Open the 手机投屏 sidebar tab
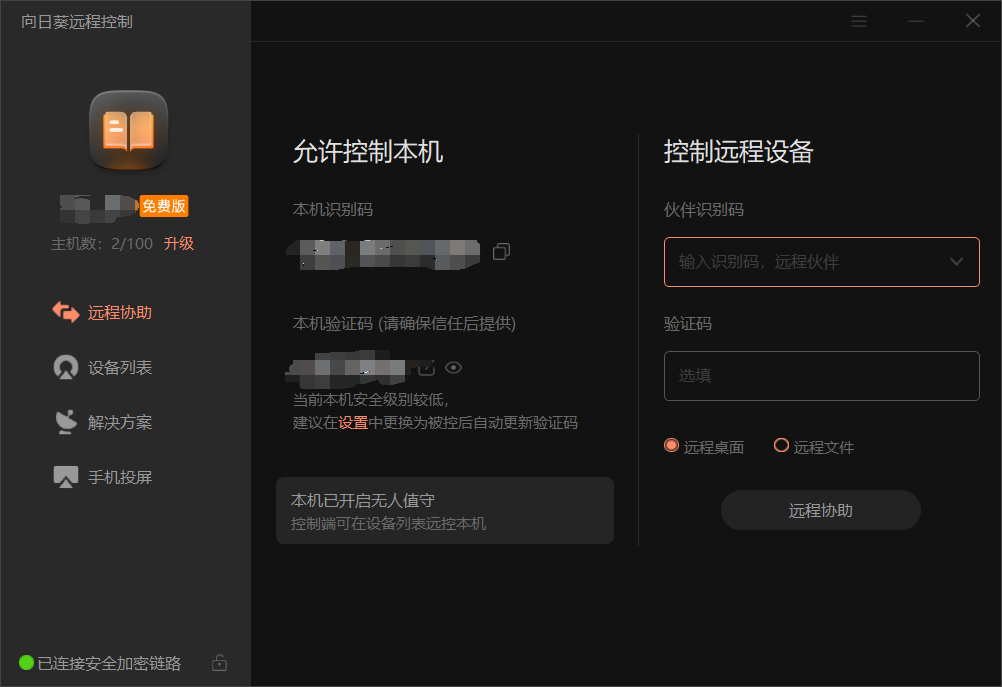1002x687 pixels. coord(102,477)
